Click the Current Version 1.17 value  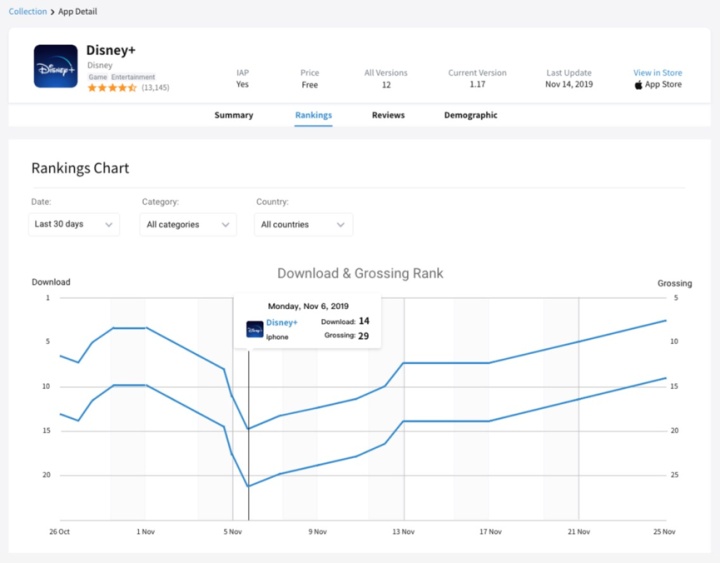(478, 84)
